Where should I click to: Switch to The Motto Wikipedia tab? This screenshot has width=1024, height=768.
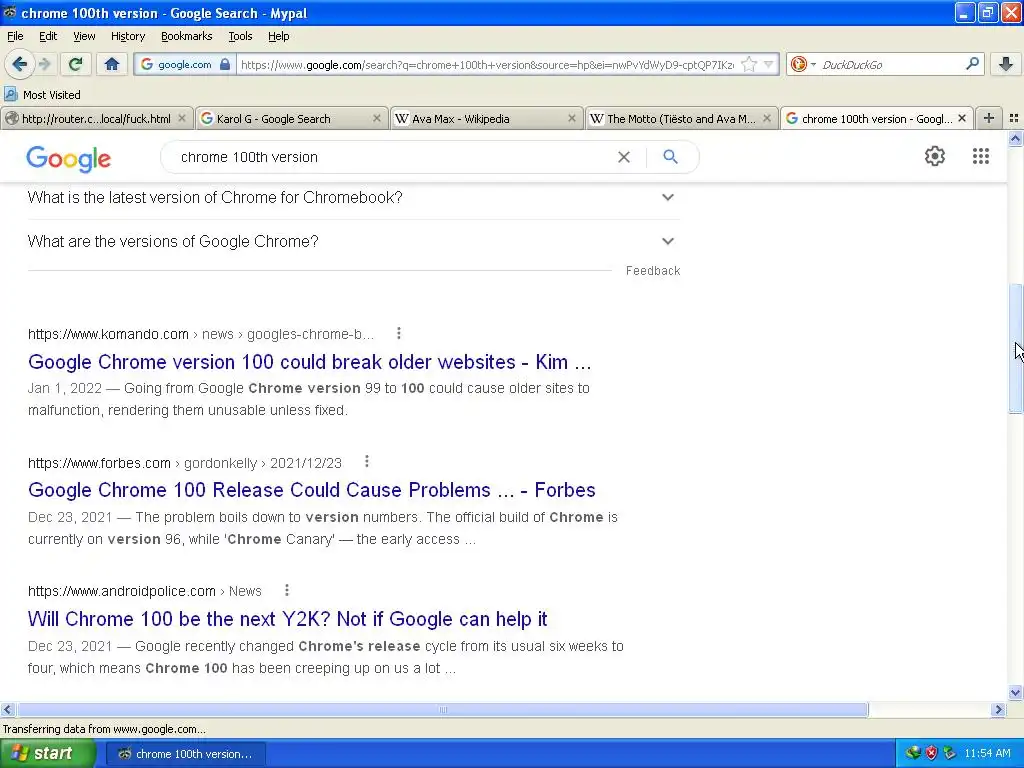pos(680,118)
